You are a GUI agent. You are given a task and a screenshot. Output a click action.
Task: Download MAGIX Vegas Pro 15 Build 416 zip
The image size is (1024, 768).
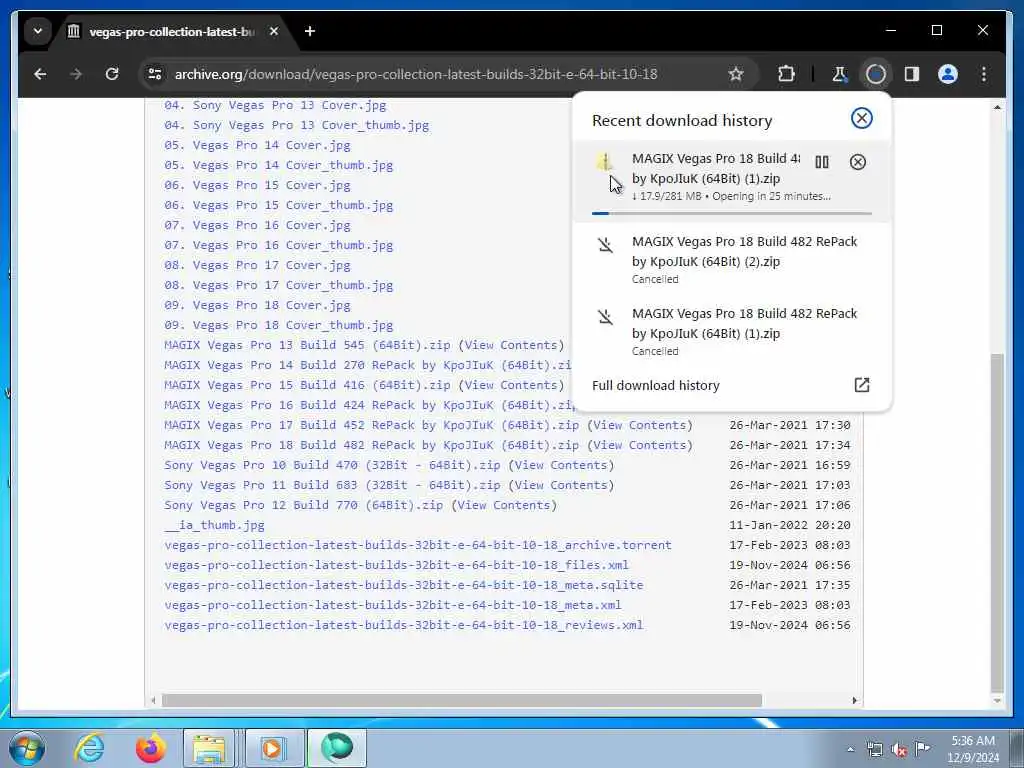pyautogui.click(x=307, y=385)
